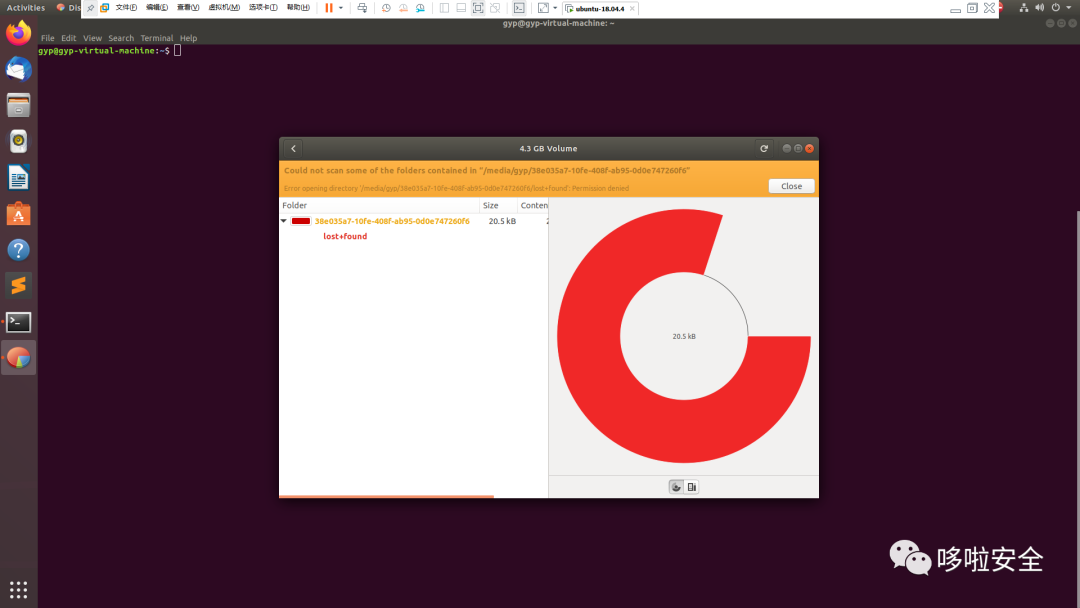Open the 编辑(E) menu in VMware
The width and height of the screenshot is (1080, 608).
pyautogui.click(x=157, y=8)
